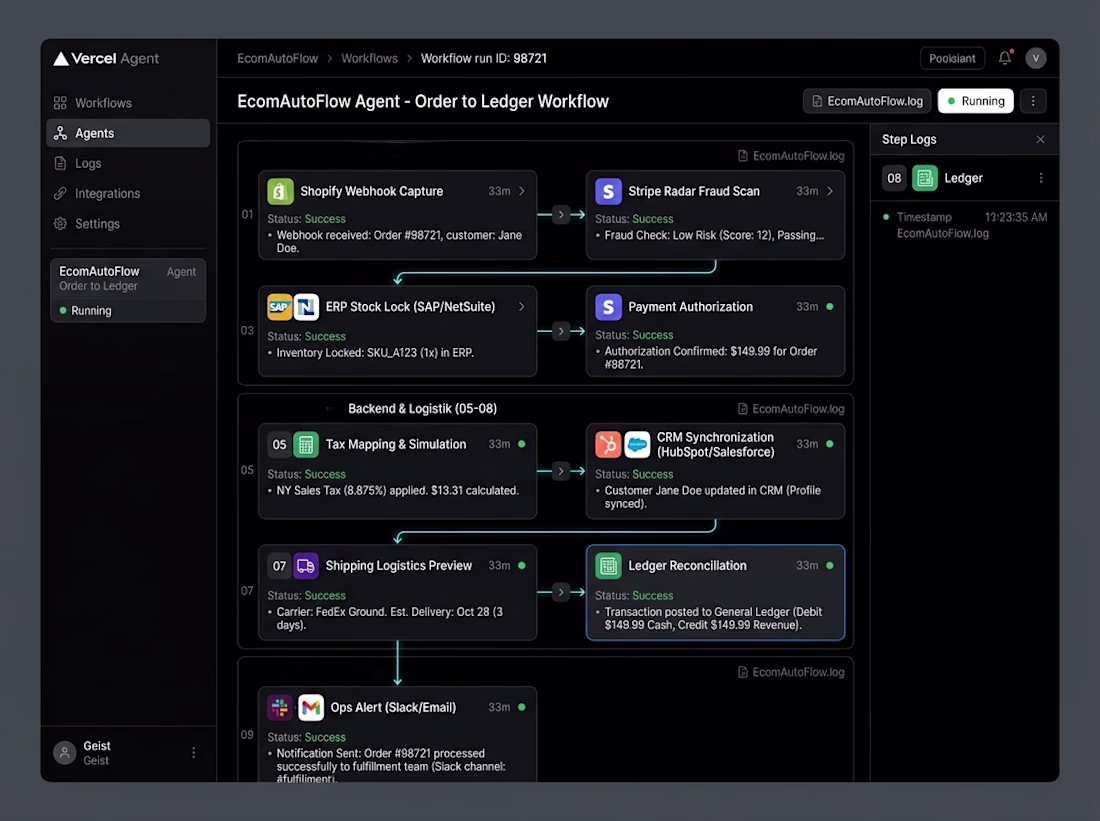The width and height of the screenshot is (1100, 821).
Task: Click the Logs document icon in sidebar
Action: click(x=60, y=163)
